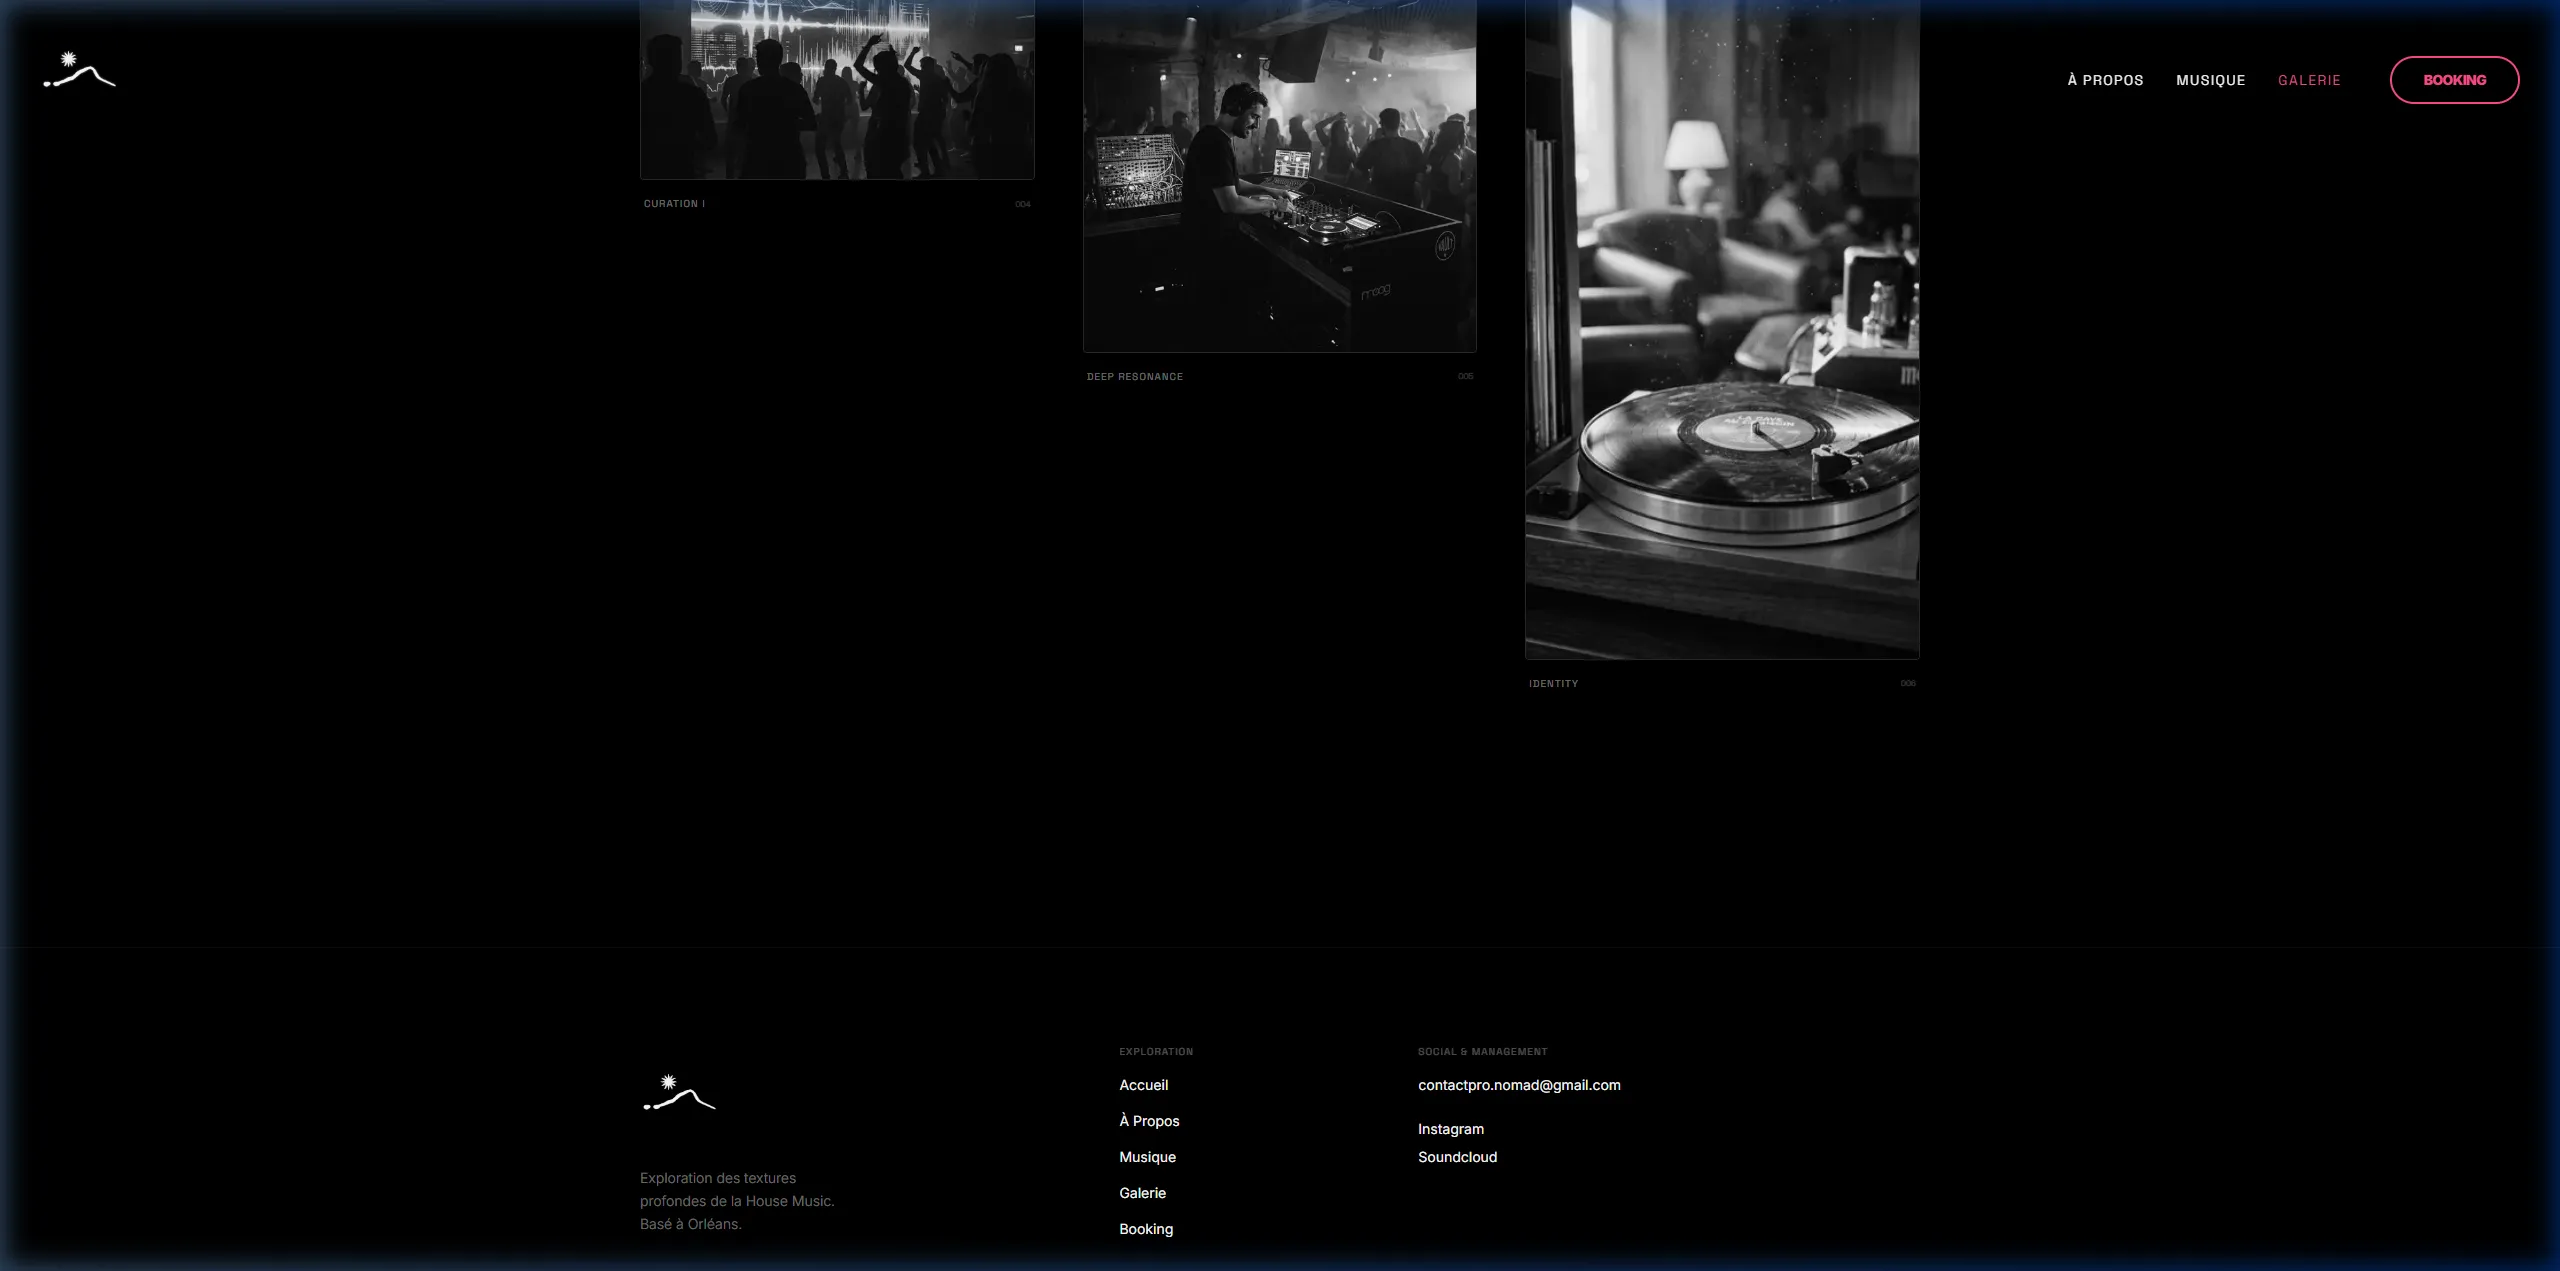Click the IDENTITY caption label
The height and width of the screenshot is (1271, 2560).
coord(1553,684)
